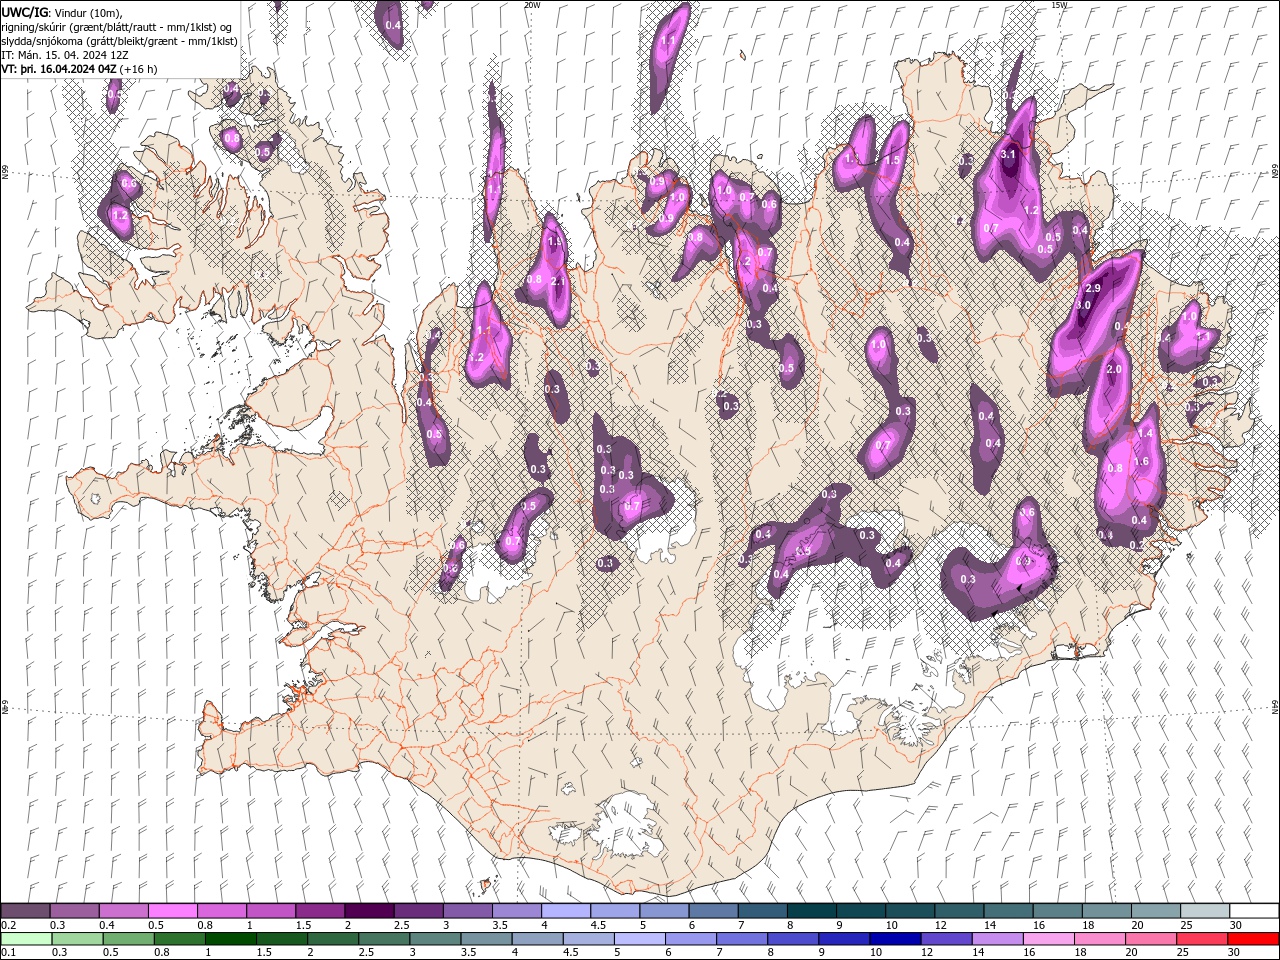Image resolution: width=1280 pixels, height=960 pixels.
Task: Pick upper legend swatch between 0.5 and 0.8
Action: pyautogui.click(x=173, y=911)
